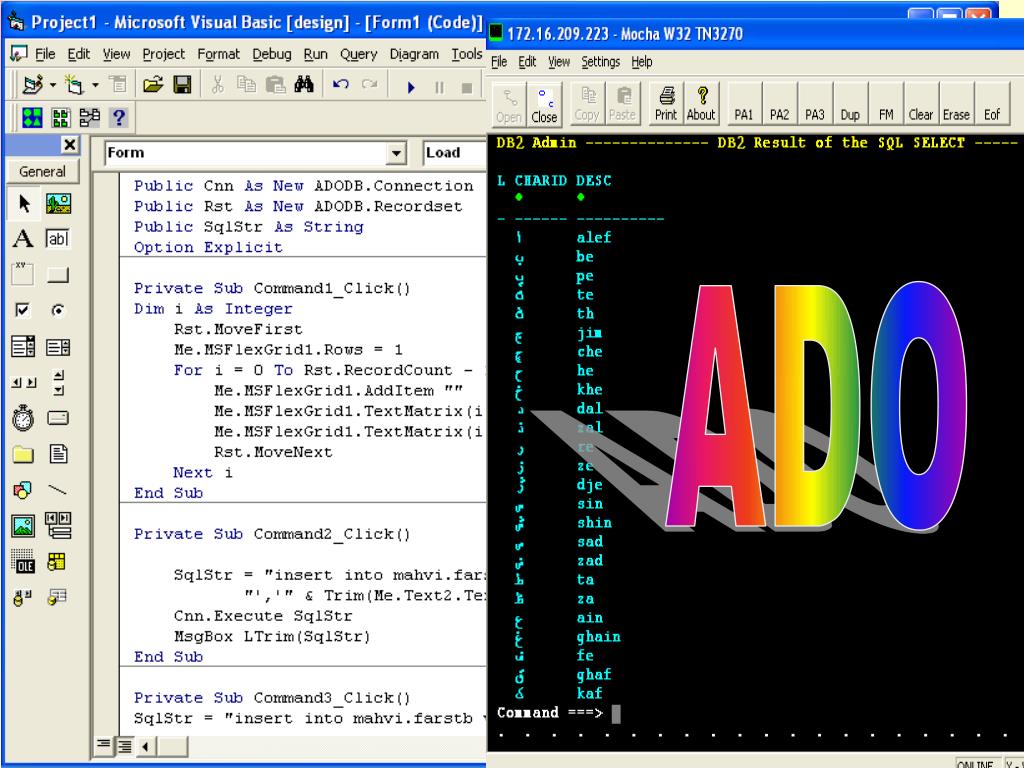Click the "Cnn.Execute SqlStr" code line
This screenshot has width=1024, height=768.
click(263, 616)
